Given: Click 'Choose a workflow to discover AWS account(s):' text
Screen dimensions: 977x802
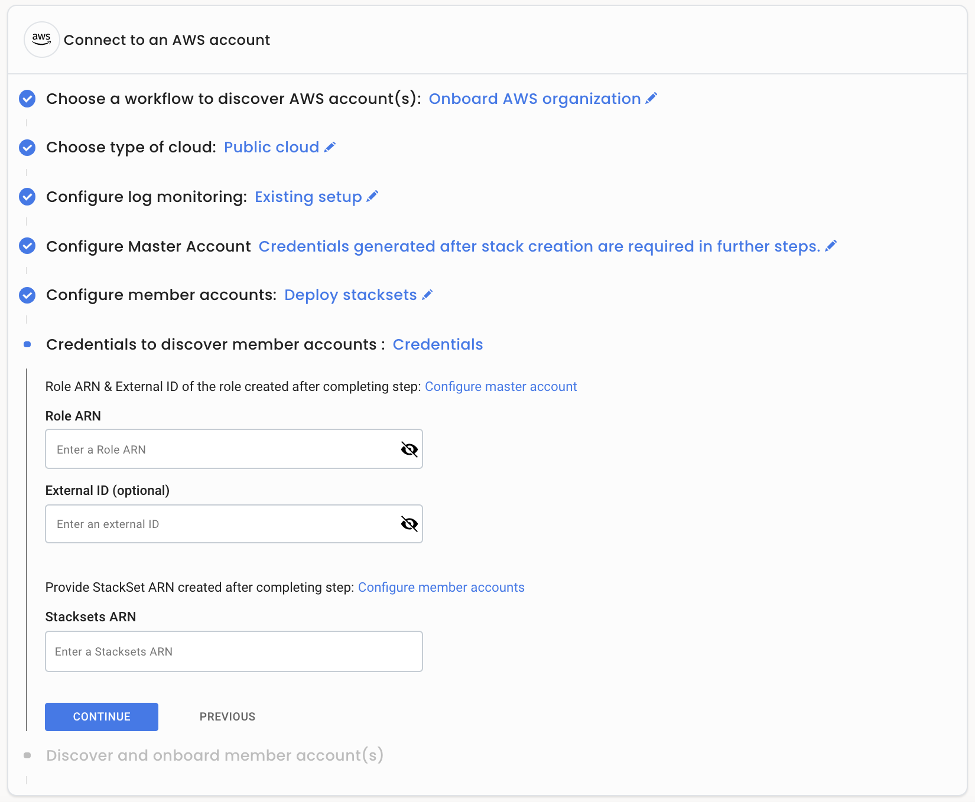Looking at the screenshot, I should 234,98.
